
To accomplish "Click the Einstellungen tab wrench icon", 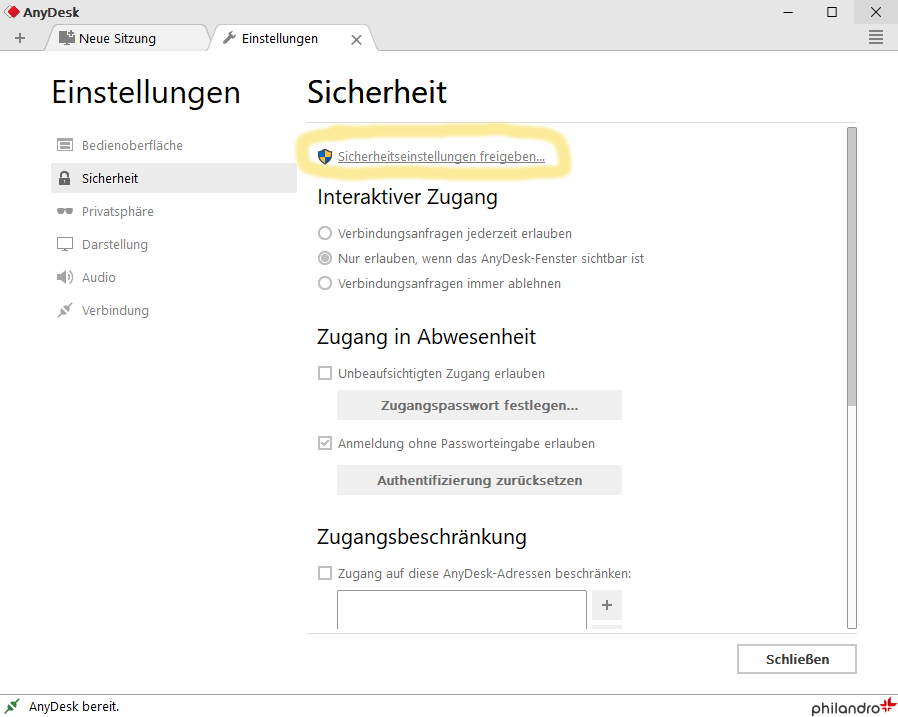I will tap(229, 38).
